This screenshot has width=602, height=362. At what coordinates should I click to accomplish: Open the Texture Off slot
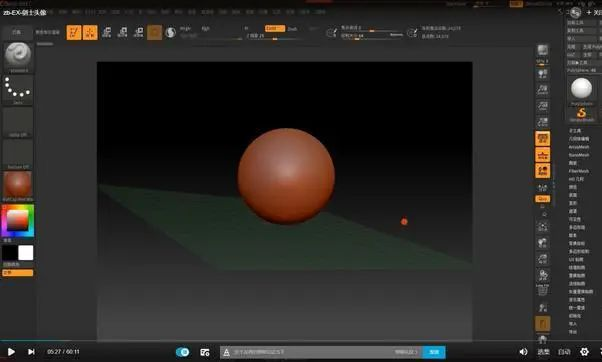[x=18, y=154]
